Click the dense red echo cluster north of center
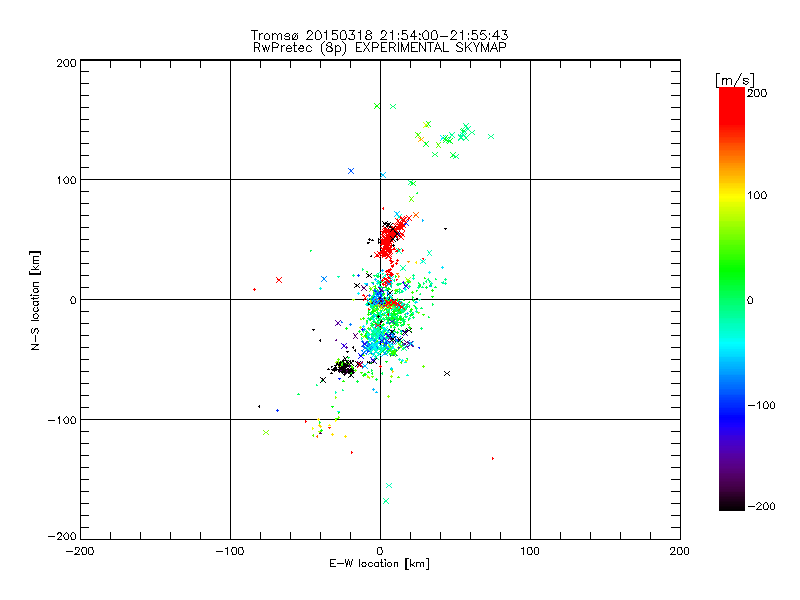This screenshot has width=800, height=600. (392, 237)
